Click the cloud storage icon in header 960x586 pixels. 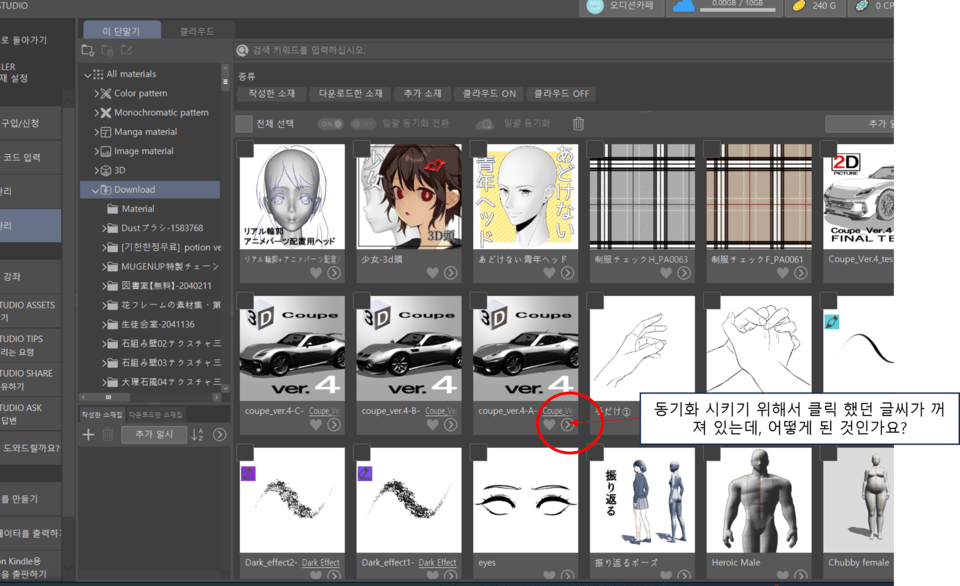tap(684, 6)
